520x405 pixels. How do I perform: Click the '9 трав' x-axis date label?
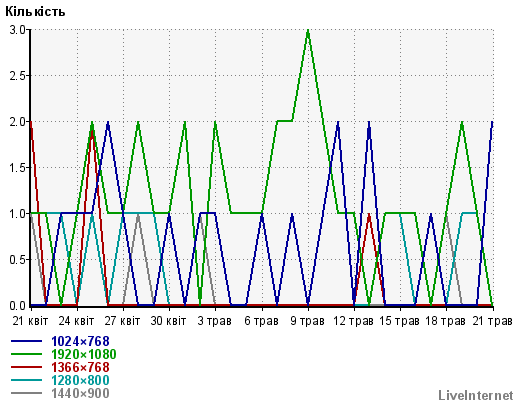click(x=307, y=321)
